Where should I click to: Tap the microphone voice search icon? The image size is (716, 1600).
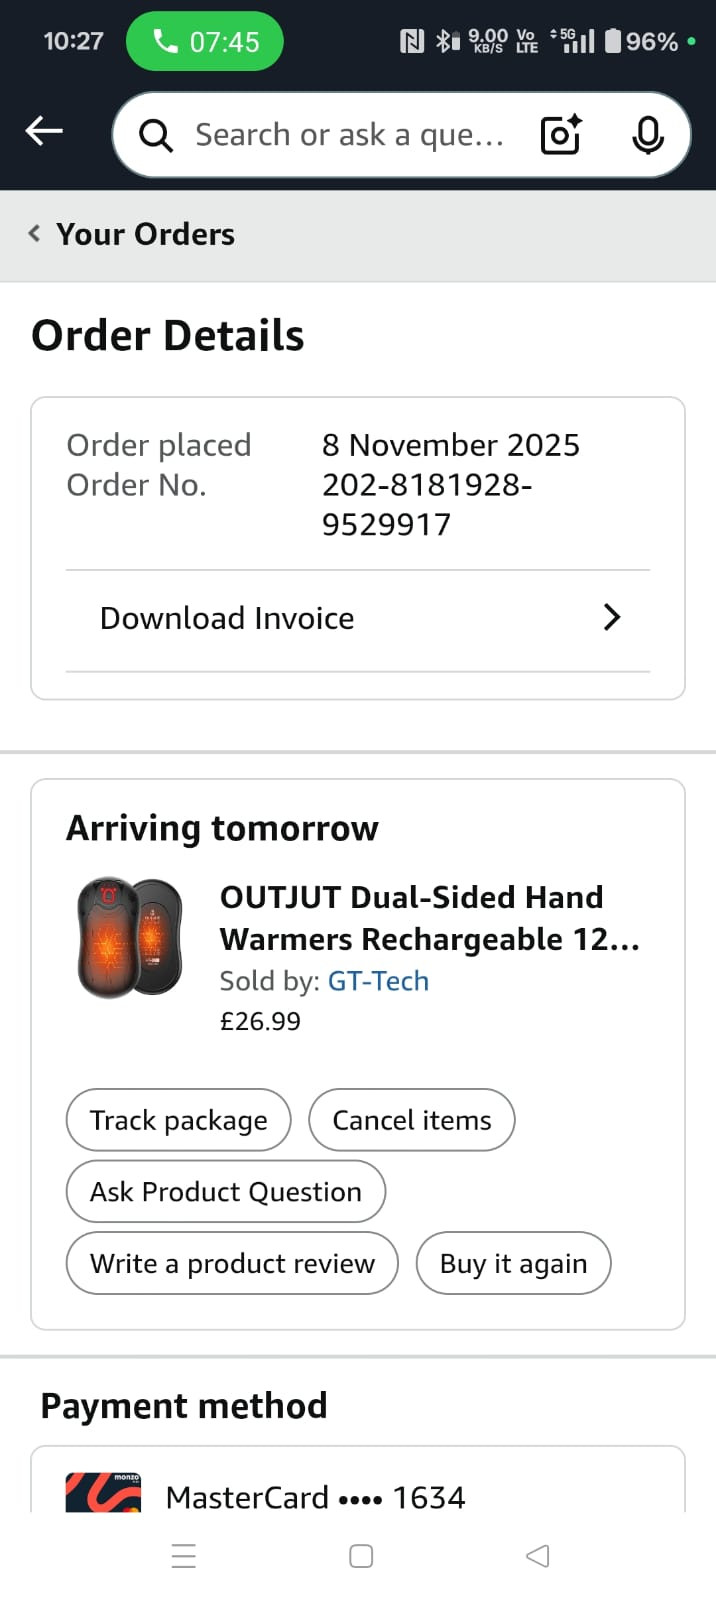coord(647,135)
